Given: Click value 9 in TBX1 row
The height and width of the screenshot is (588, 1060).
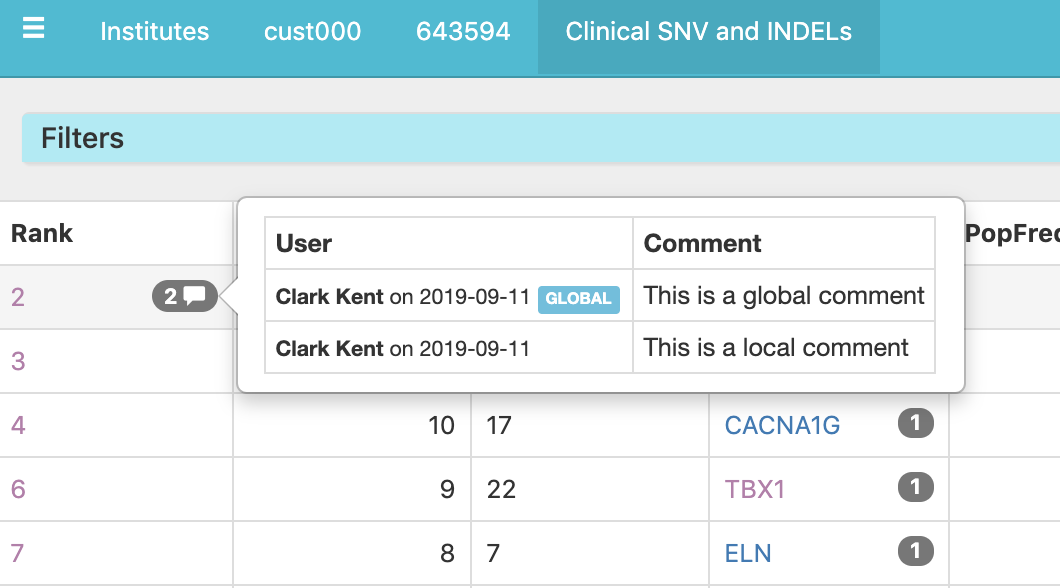Looking at the screenshot, I should point(447,489).
